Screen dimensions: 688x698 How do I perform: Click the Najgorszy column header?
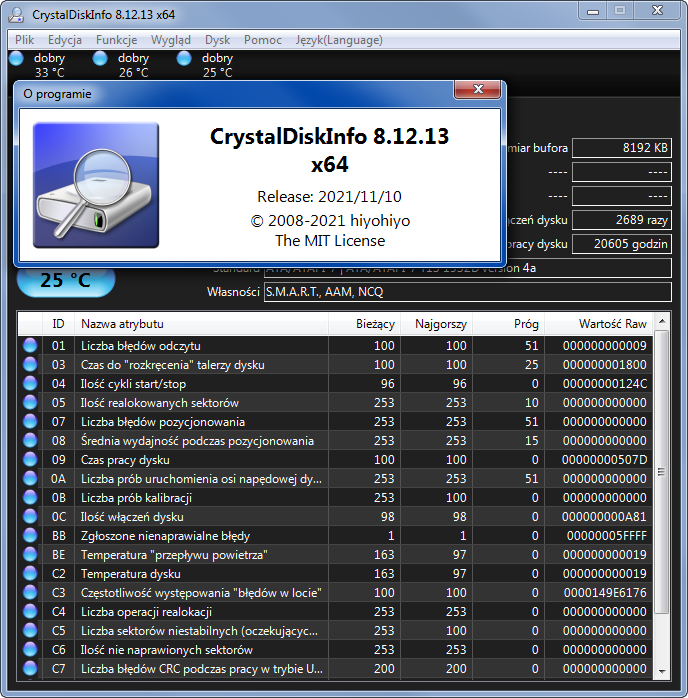tap(437, 324)
